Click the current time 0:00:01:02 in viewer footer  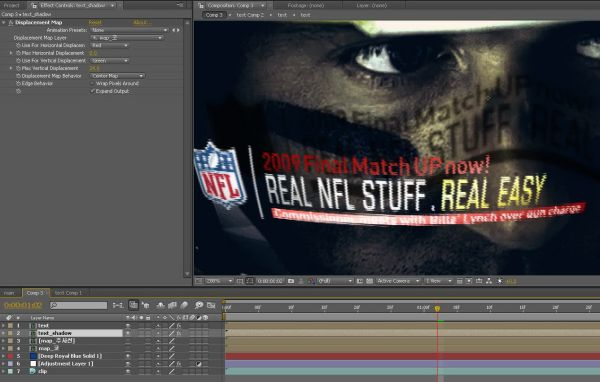click(x=270, y=281)
